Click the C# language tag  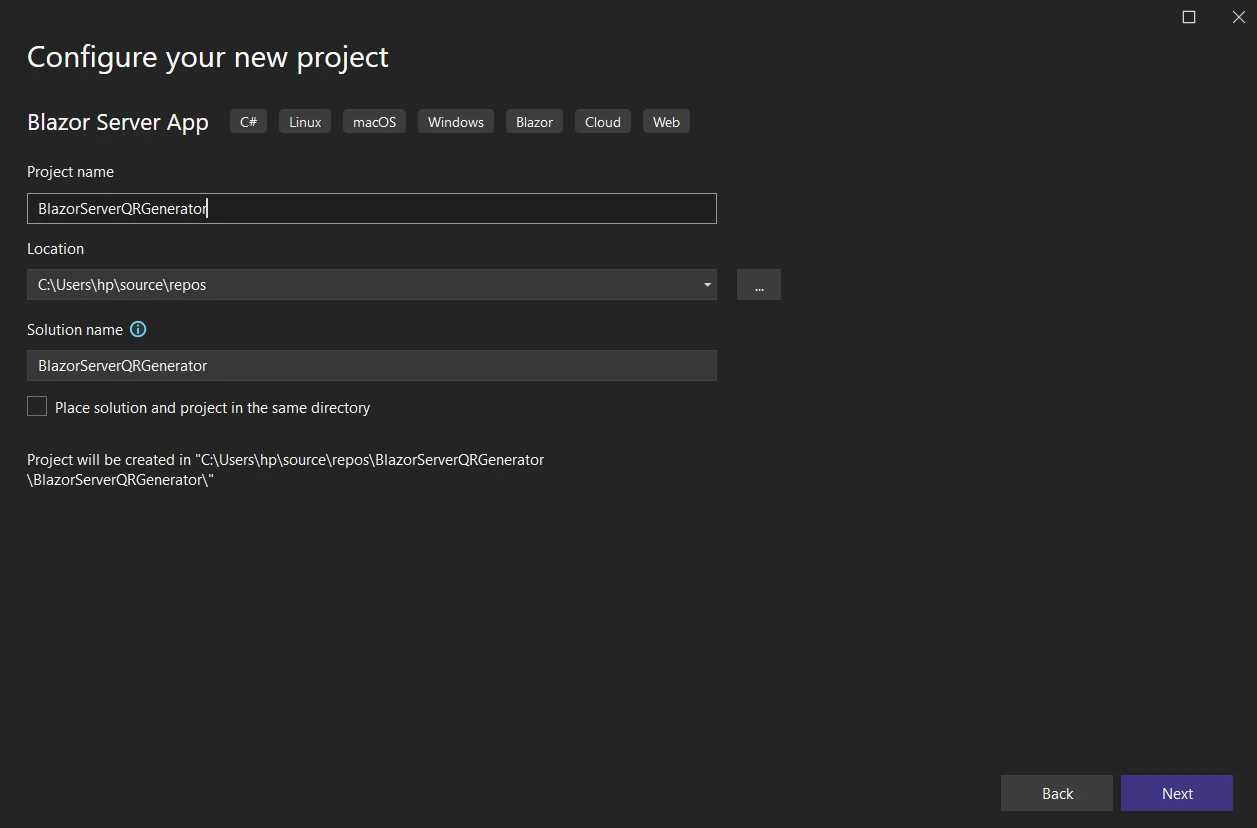[248, 122]
